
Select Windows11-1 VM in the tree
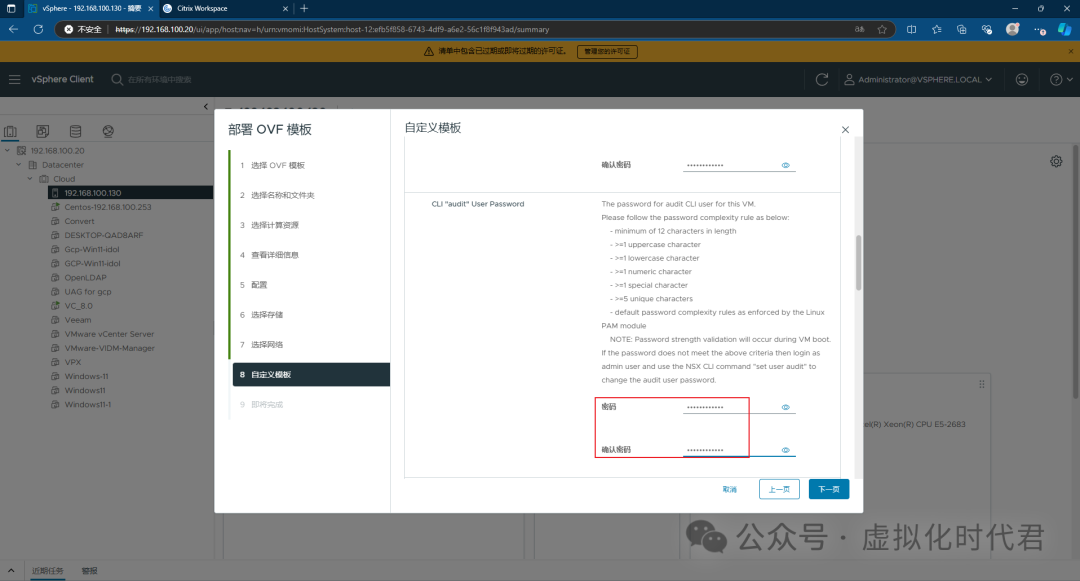point(87,404)
